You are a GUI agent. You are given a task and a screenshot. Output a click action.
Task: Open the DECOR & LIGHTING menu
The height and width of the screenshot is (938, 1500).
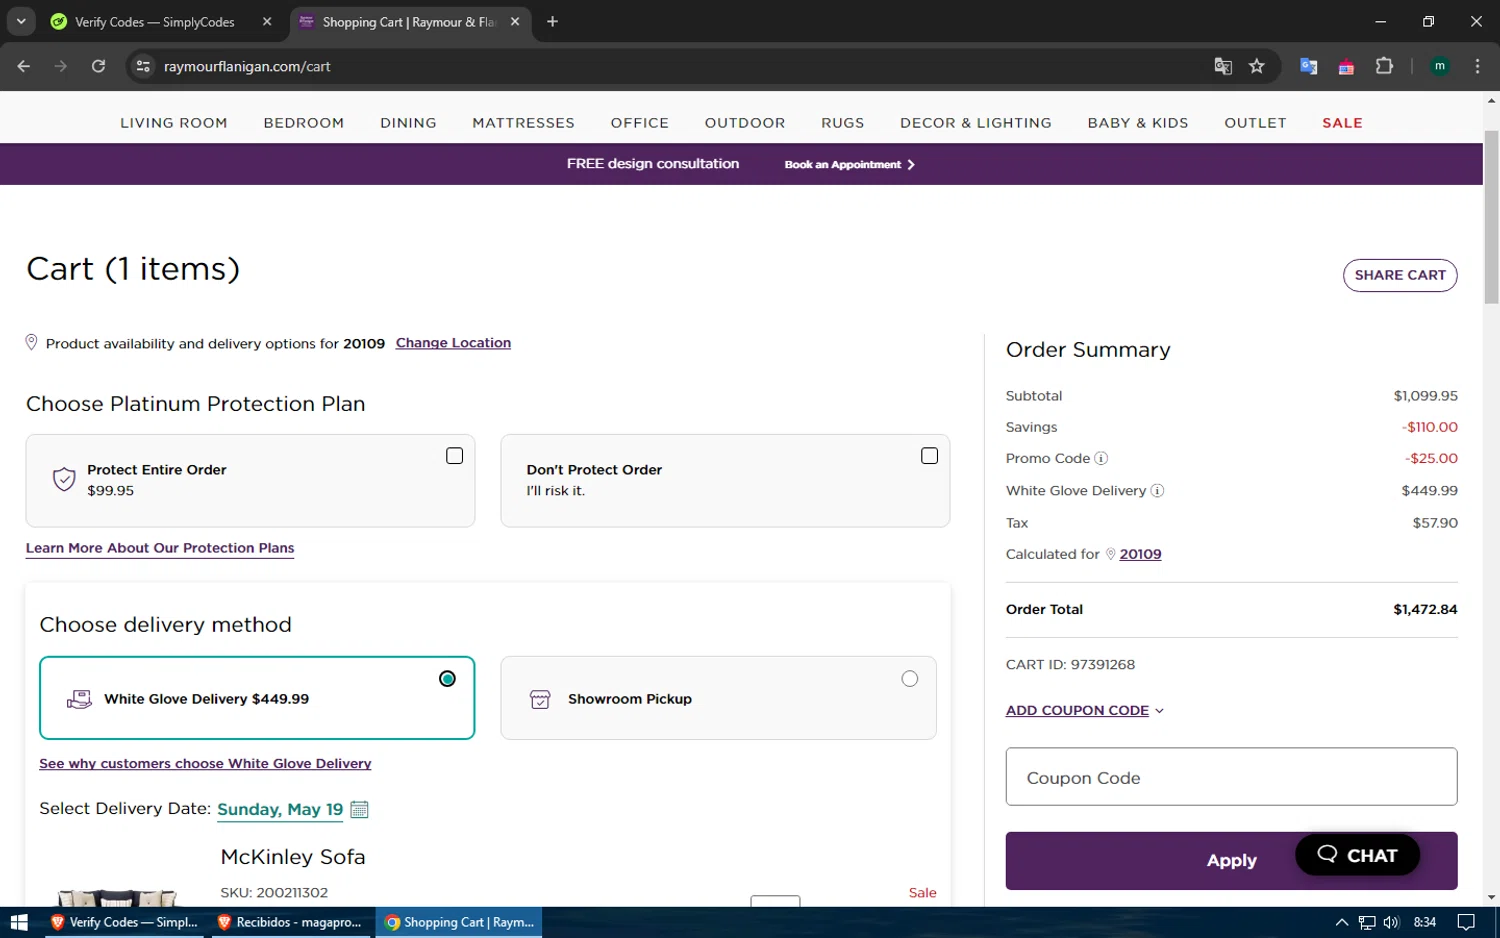coord(976,123)
